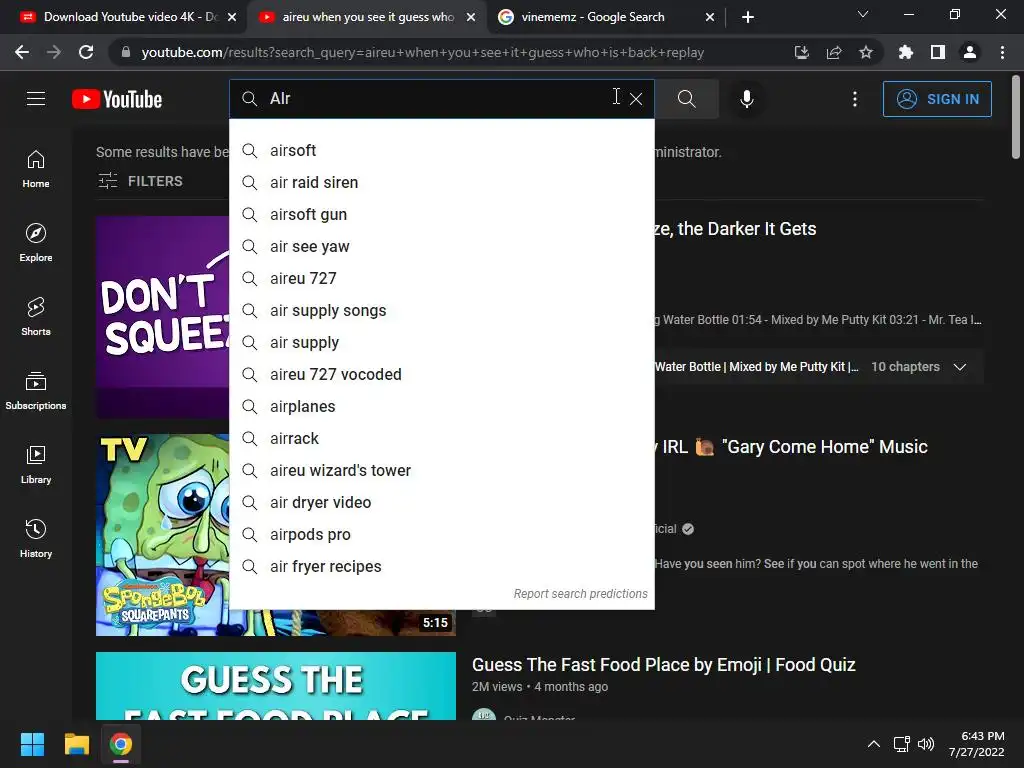This screenshot has height=768, width=1024.
Task: Select 'air dryer video' suggestion
Action: [x=442, y=503]
